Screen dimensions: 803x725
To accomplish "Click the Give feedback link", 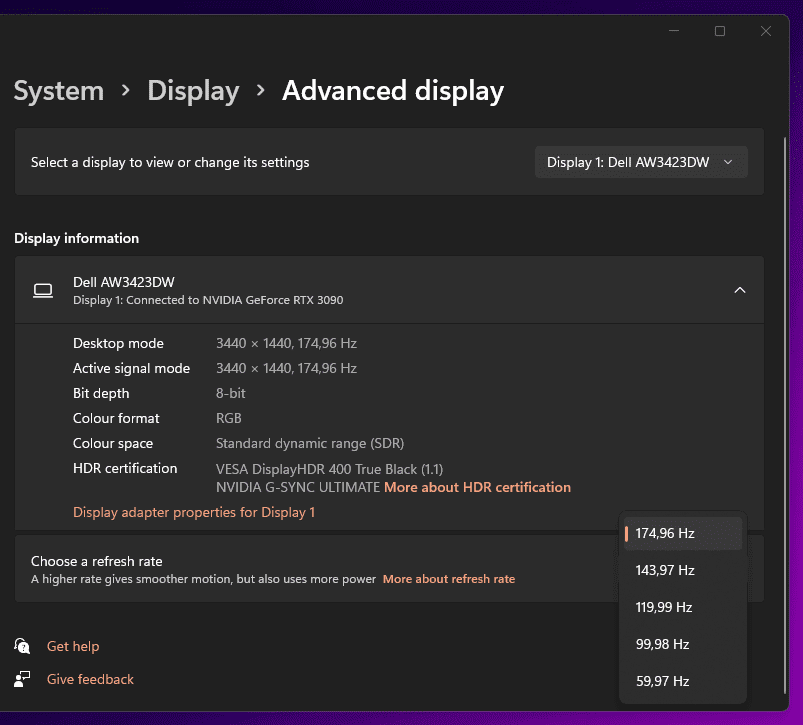I will coord(90,679).
